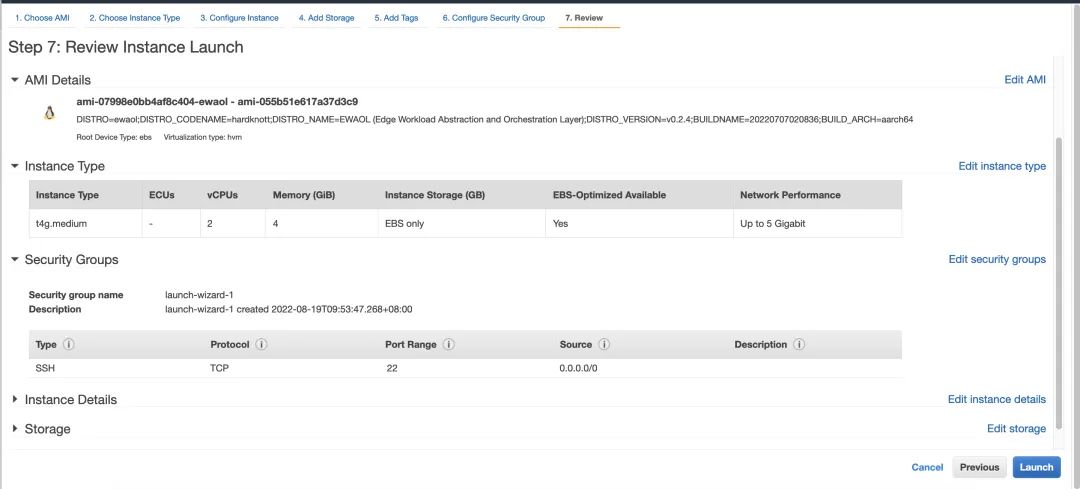This screenshot has height=489, width=1080.
Task: Click the Linux penguin AMI icon
Action: pos(49,114)
